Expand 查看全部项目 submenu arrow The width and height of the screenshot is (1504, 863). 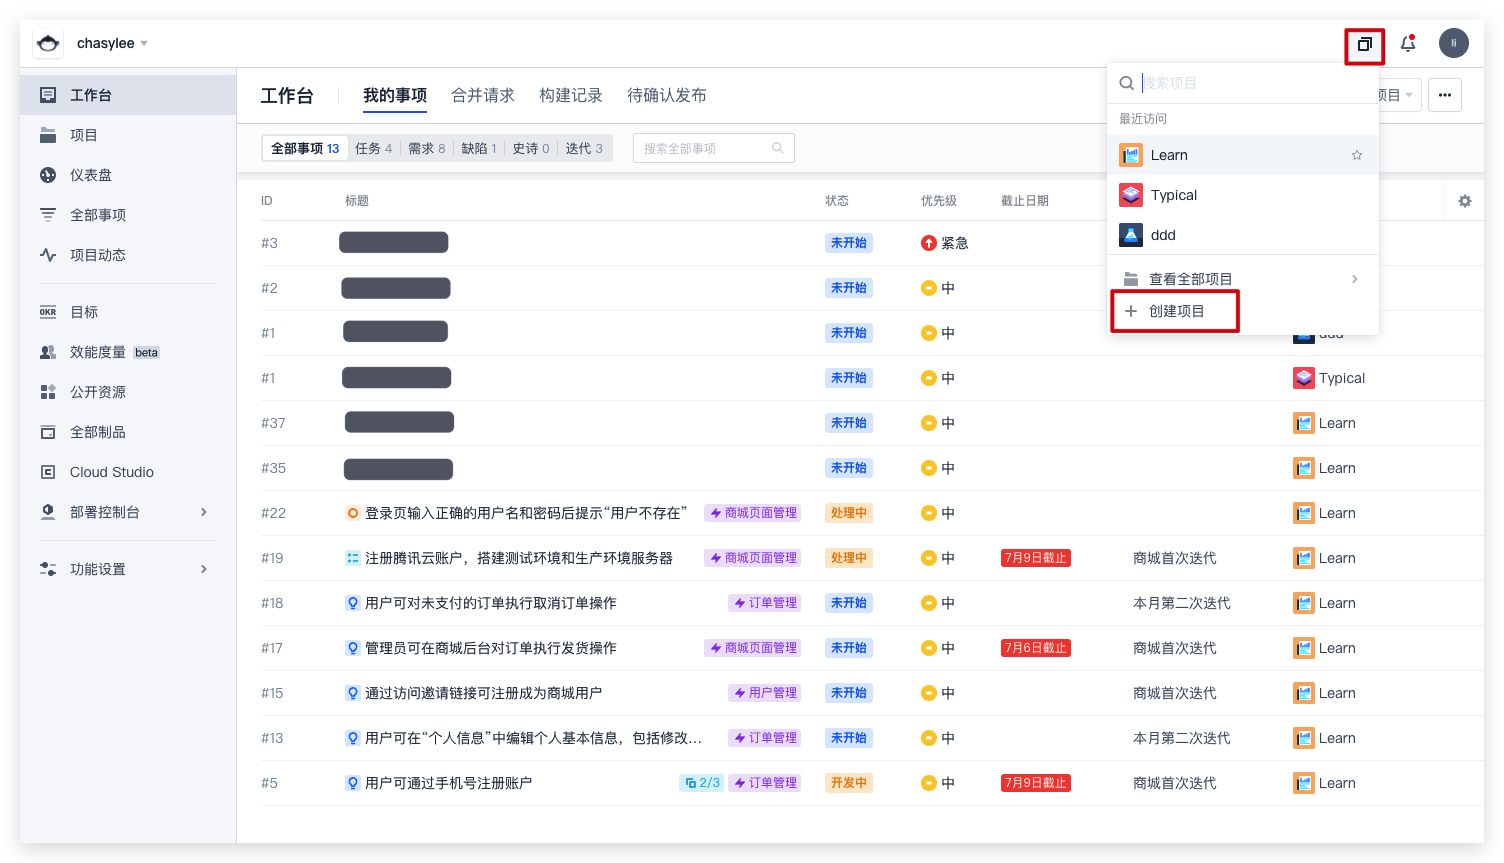tap(1354, 279)
